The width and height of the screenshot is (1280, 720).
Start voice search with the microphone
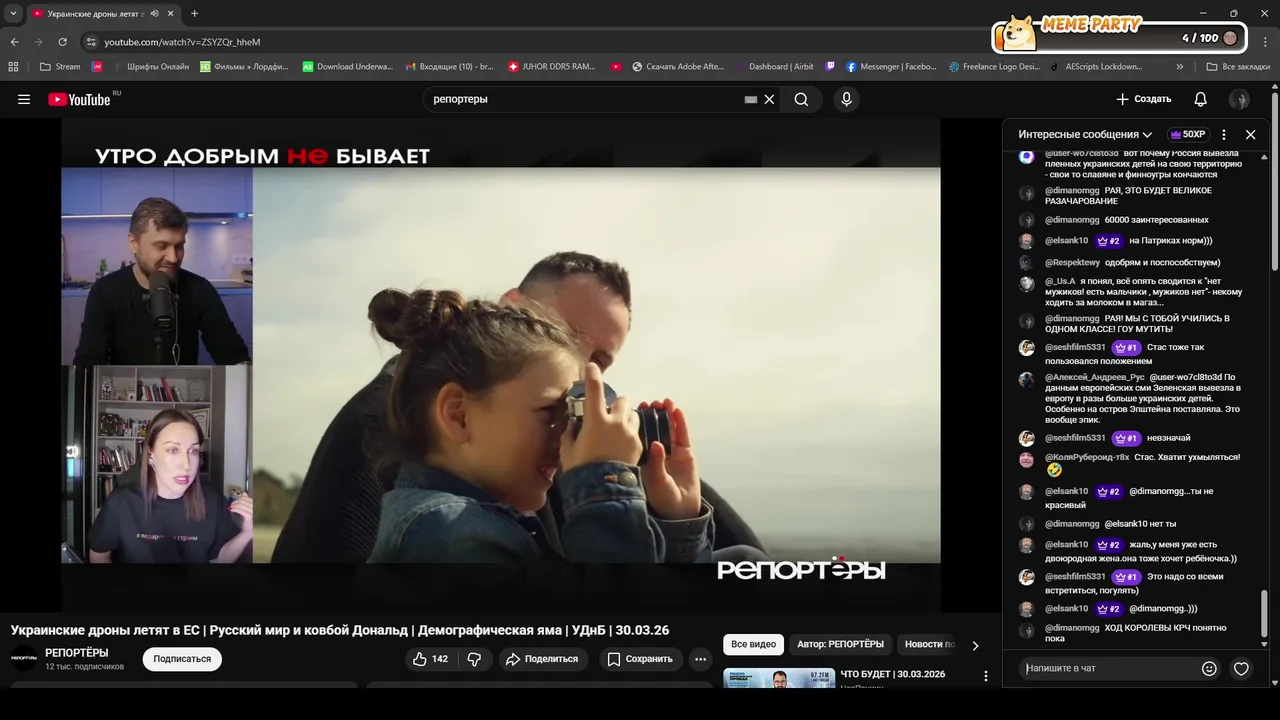click(x=846, y=99)
